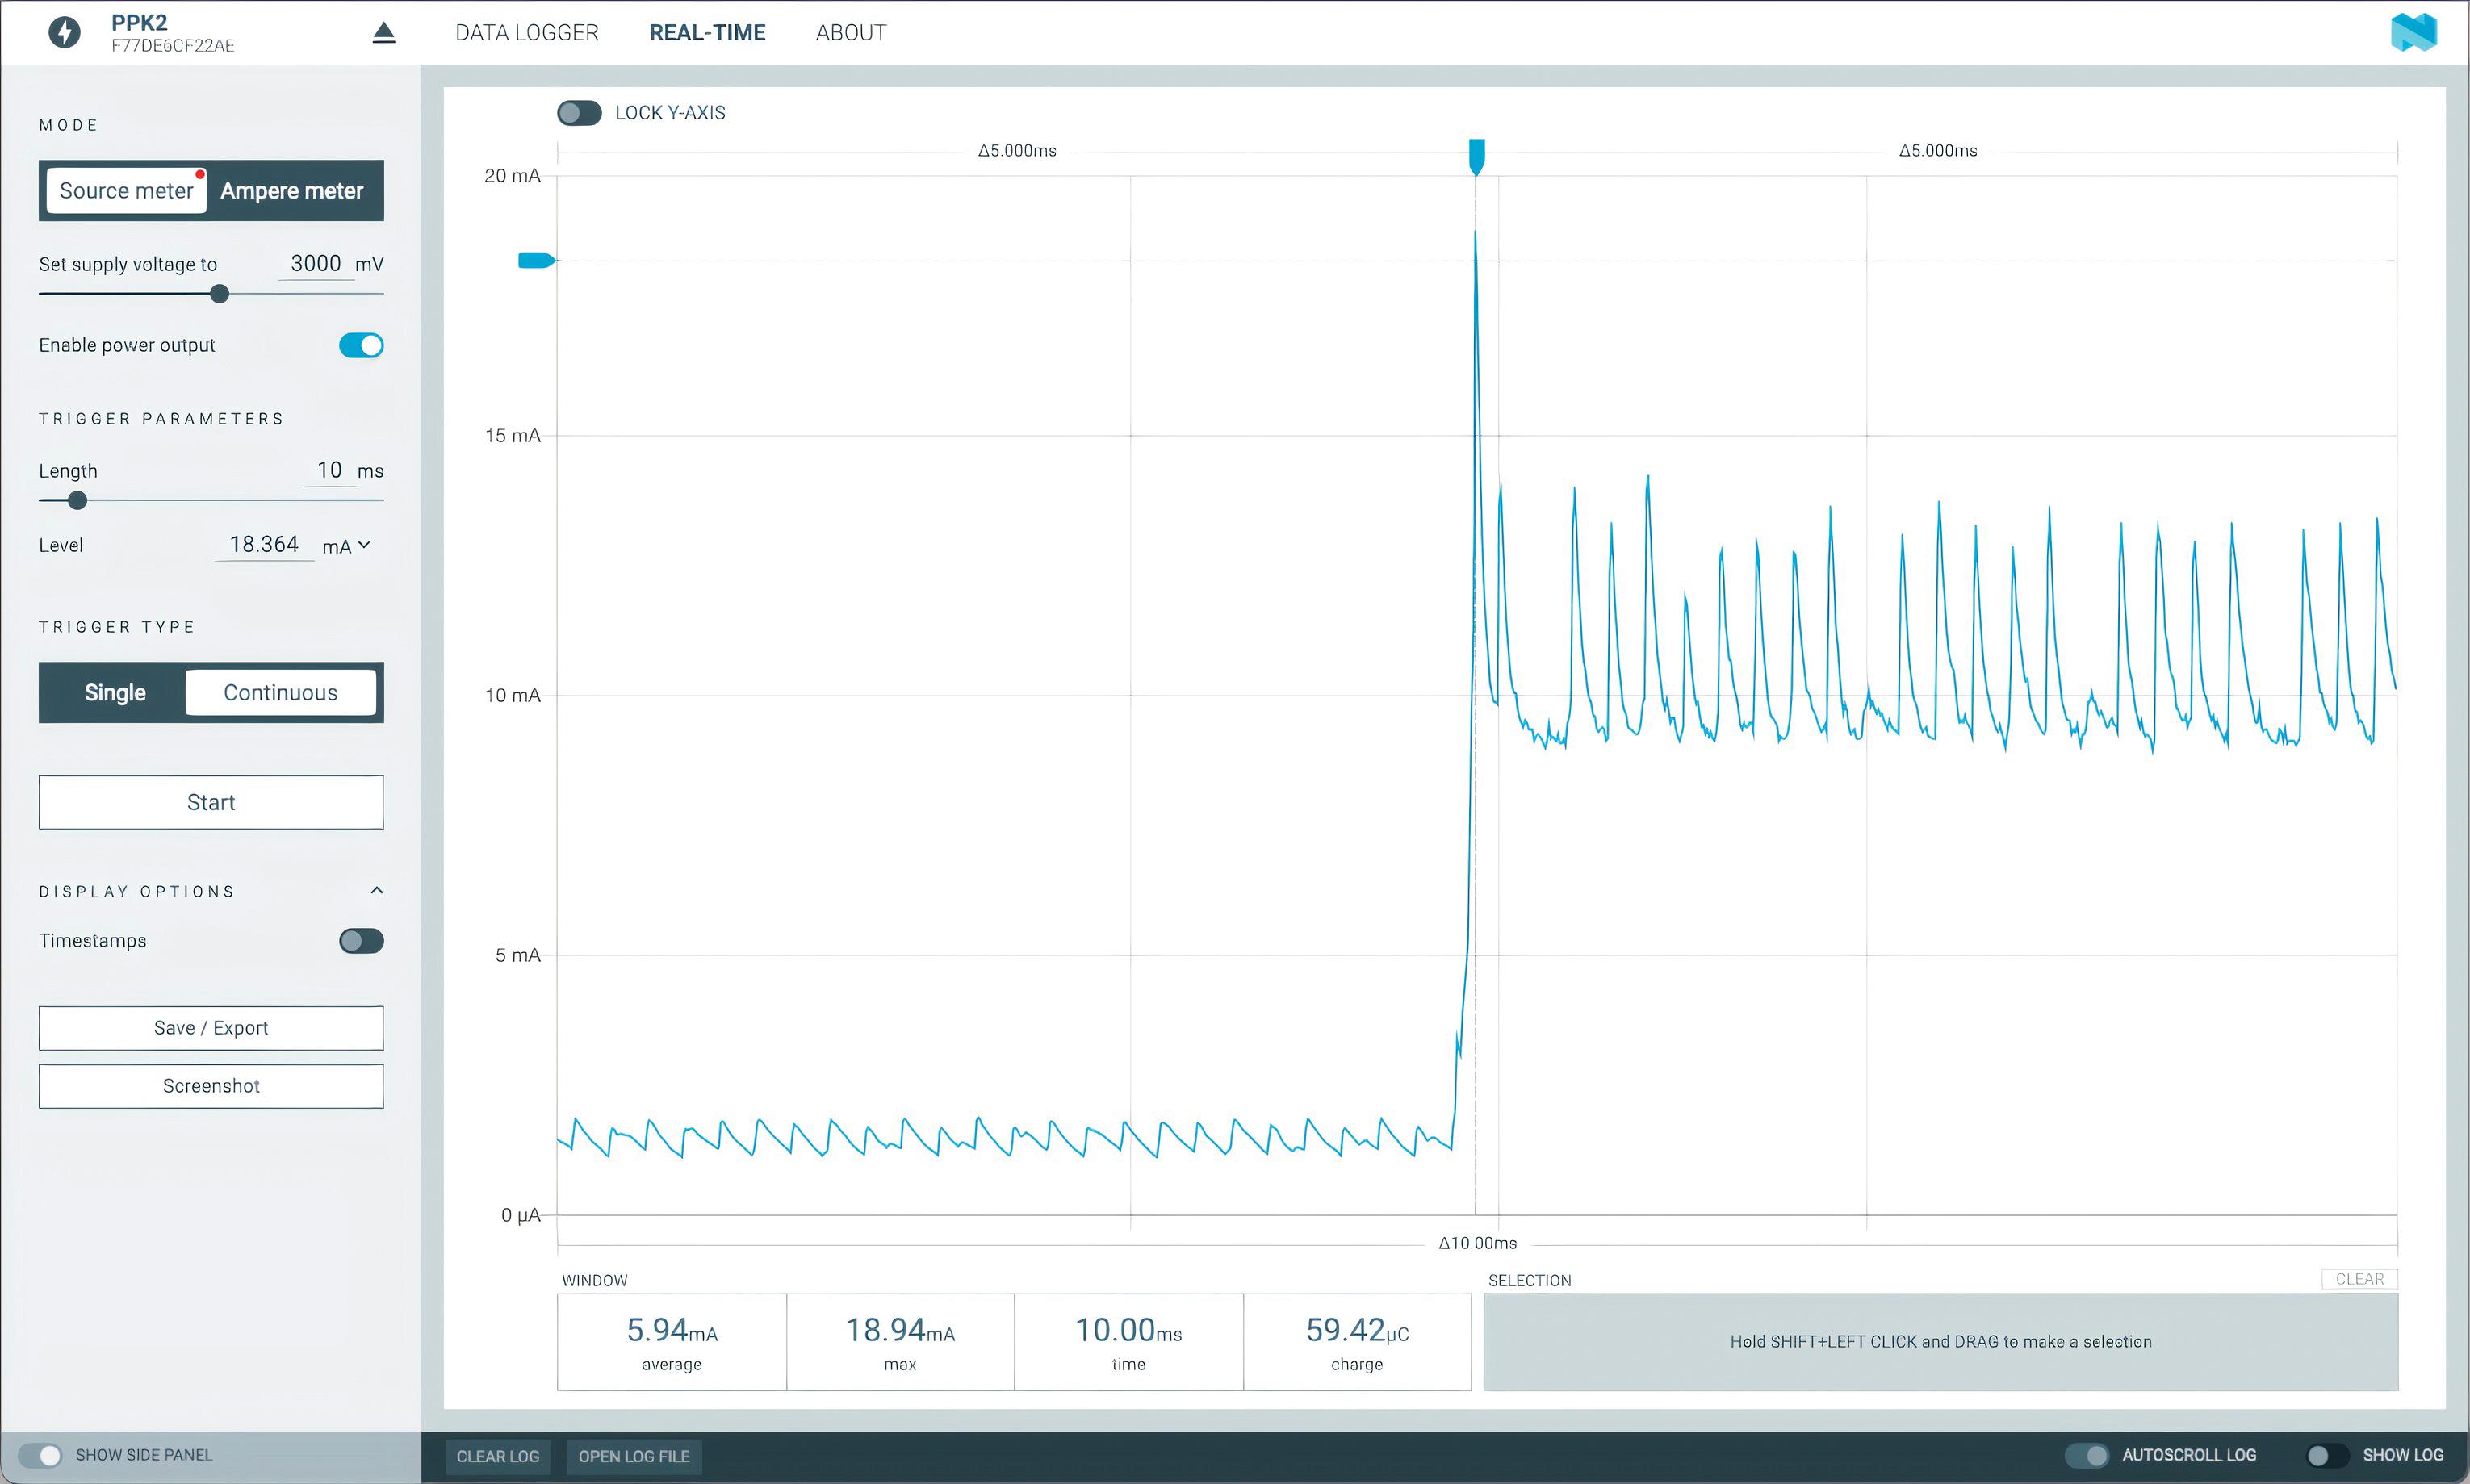Click the trigger level handle on the Y-axis

(x=535, y=261)
